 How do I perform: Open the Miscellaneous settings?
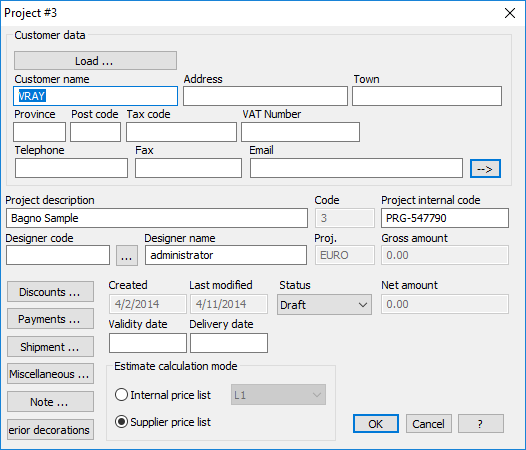tap(50, 373)
